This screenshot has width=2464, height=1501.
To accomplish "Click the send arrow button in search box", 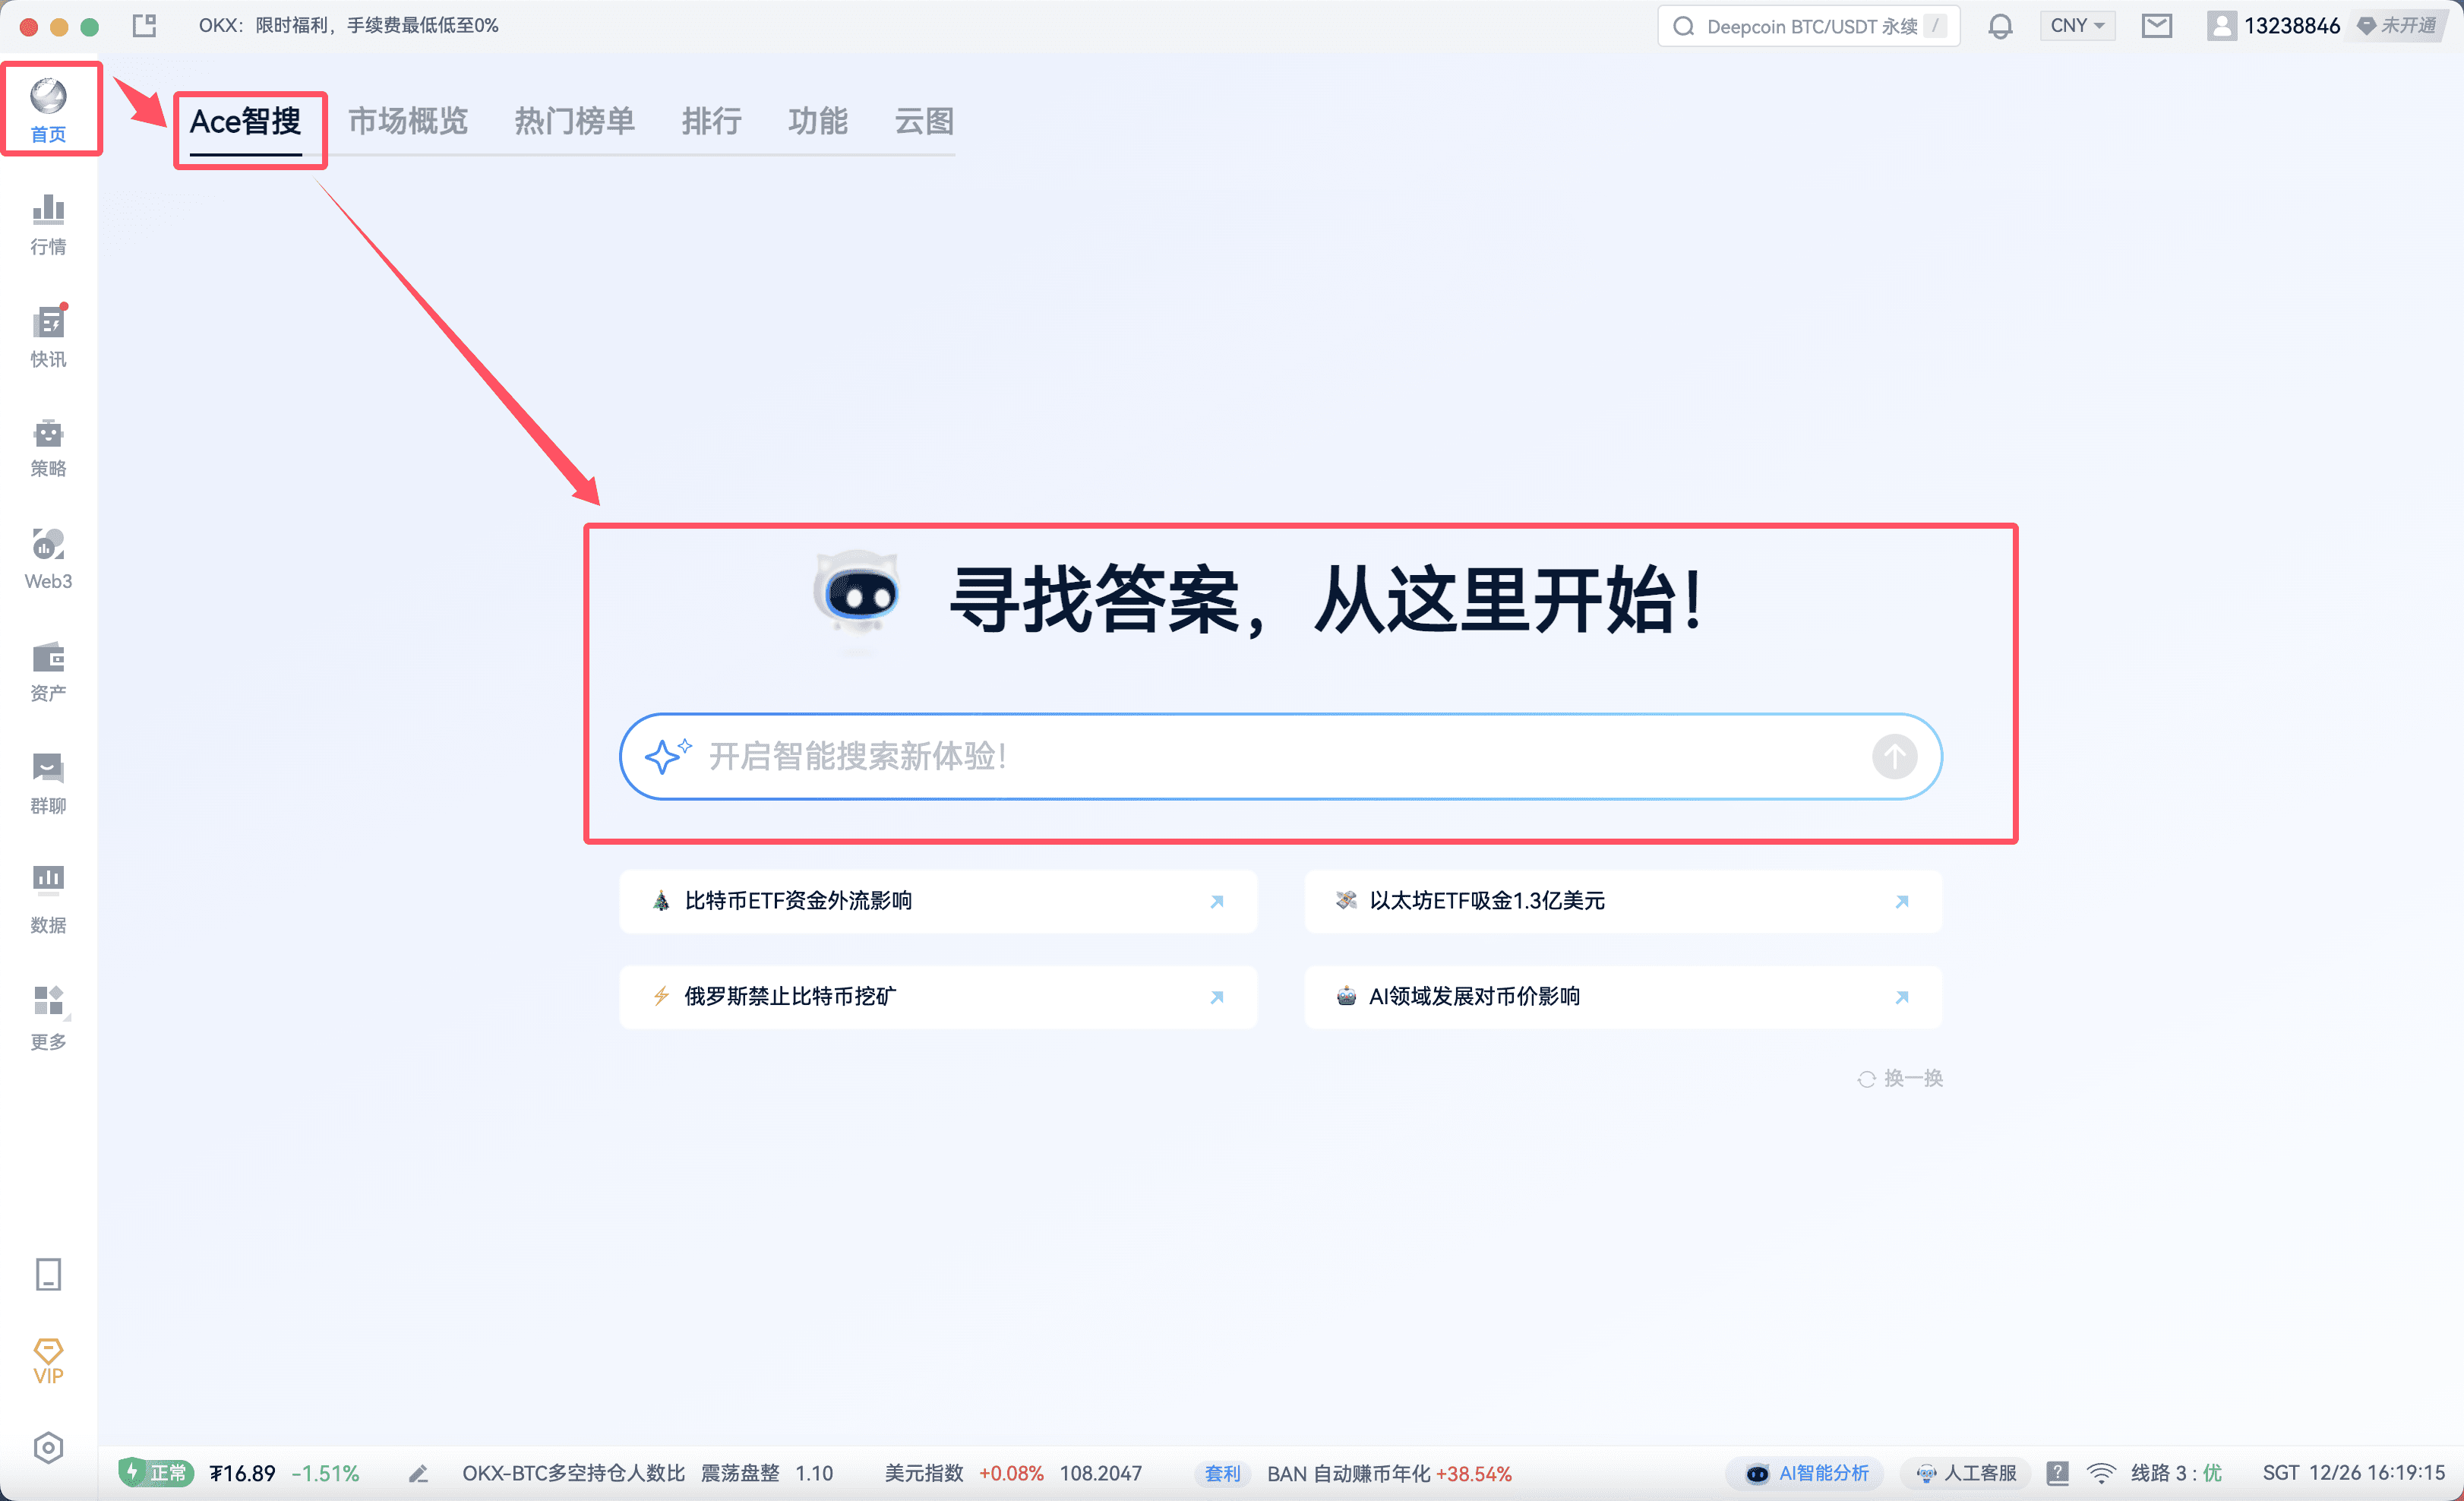I will [1894, 756].
